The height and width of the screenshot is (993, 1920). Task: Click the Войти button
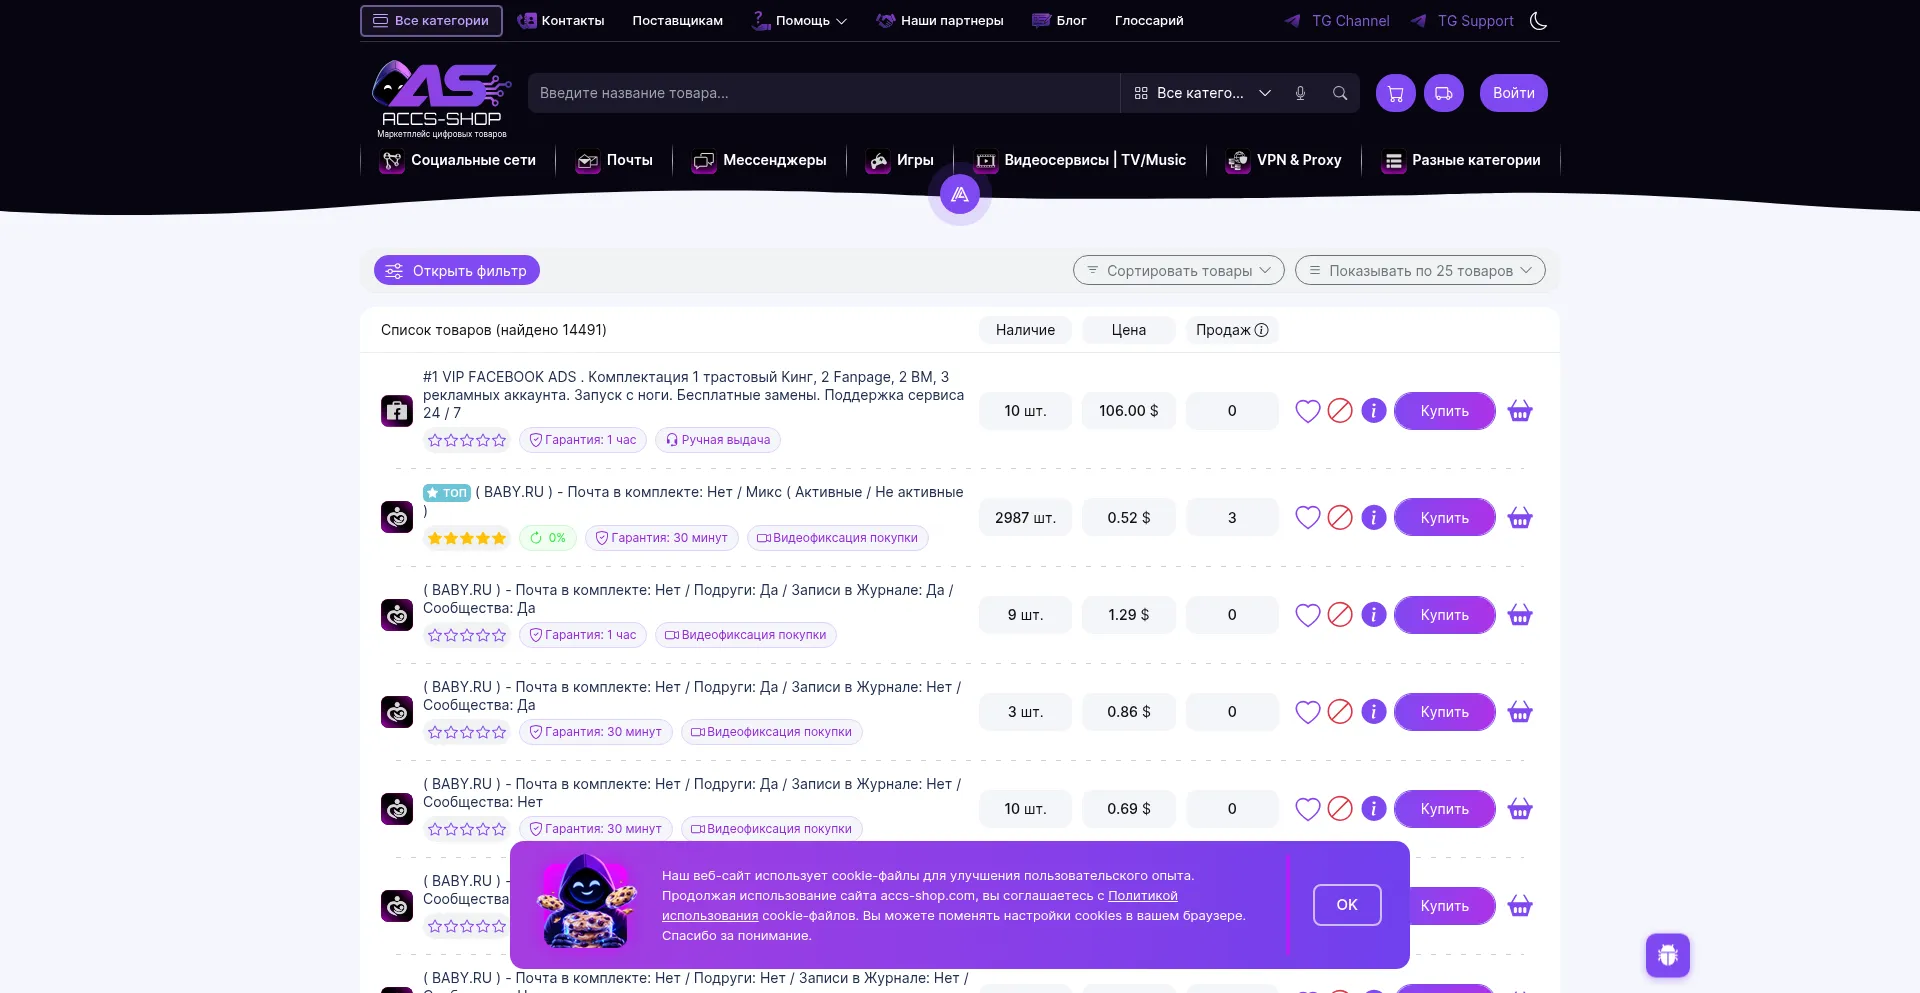(x=1514, y=93)
